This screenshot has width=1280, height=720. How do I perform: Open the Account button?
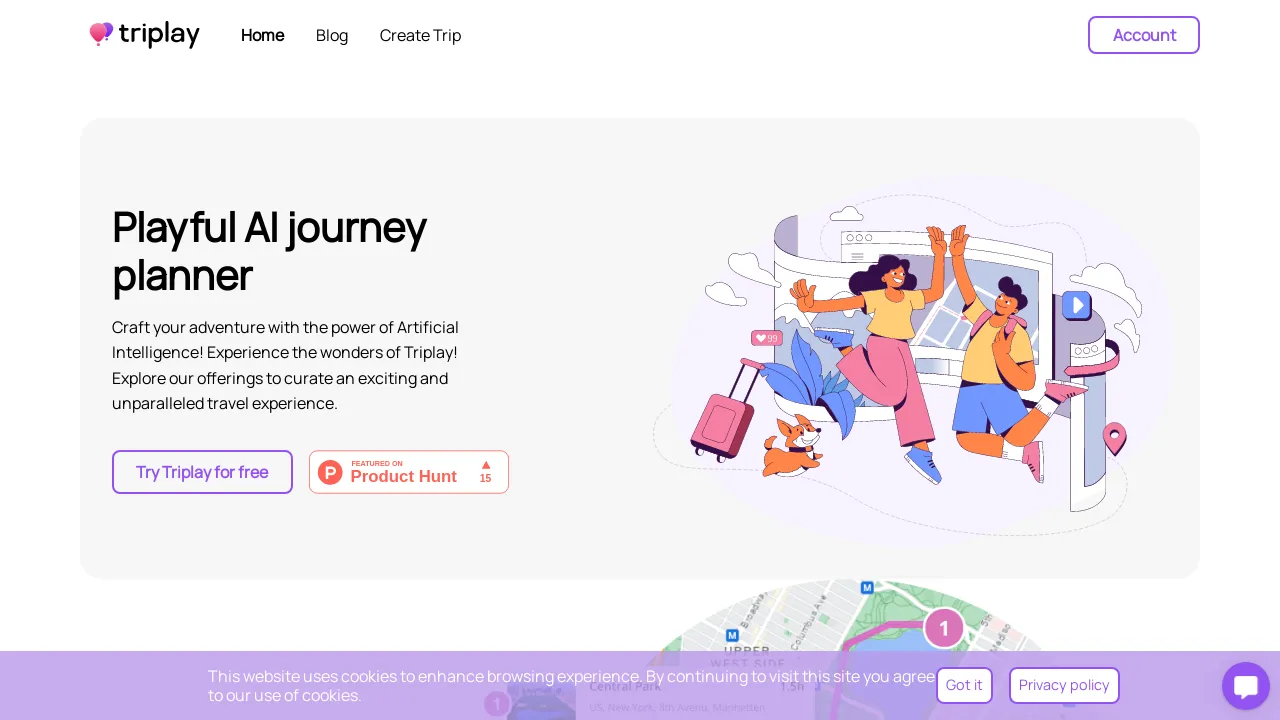1144,35
